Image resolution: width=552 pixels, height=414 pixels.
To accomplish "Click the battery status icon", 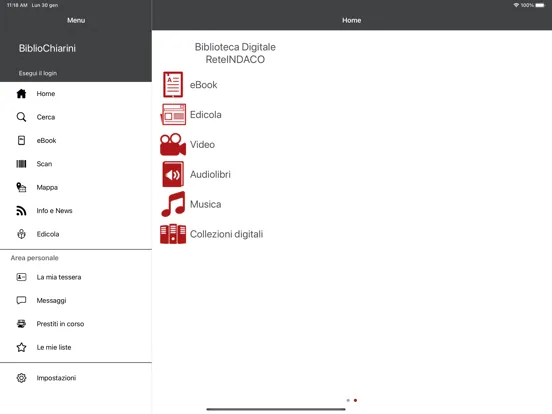I will point(540,5).
